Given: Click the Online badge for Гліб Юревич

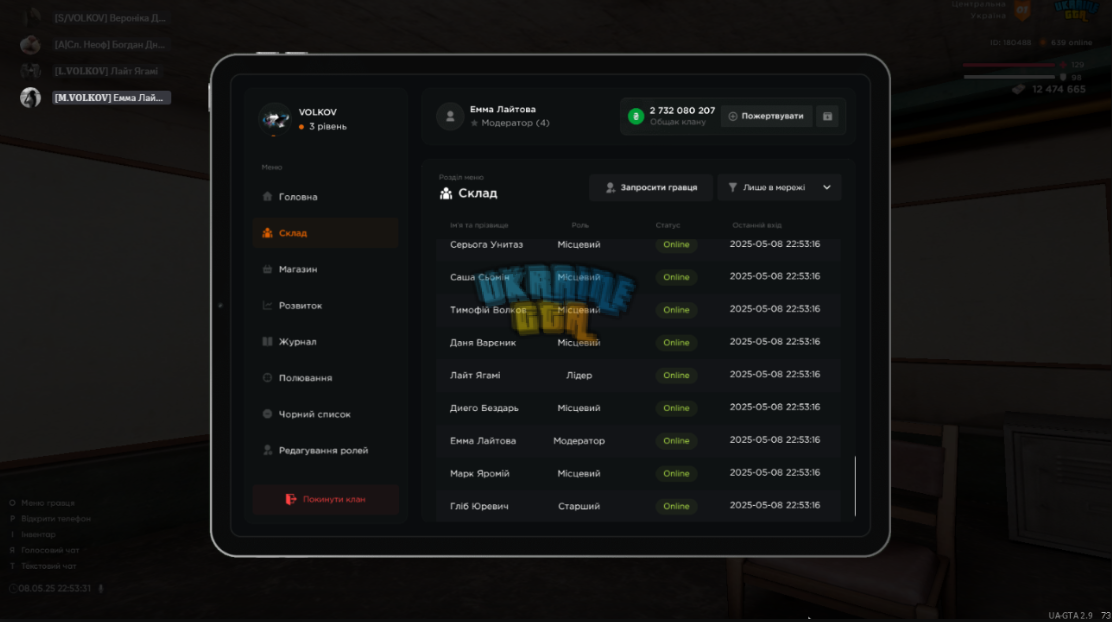Looking at the screenshot, I should pos(676,506).
